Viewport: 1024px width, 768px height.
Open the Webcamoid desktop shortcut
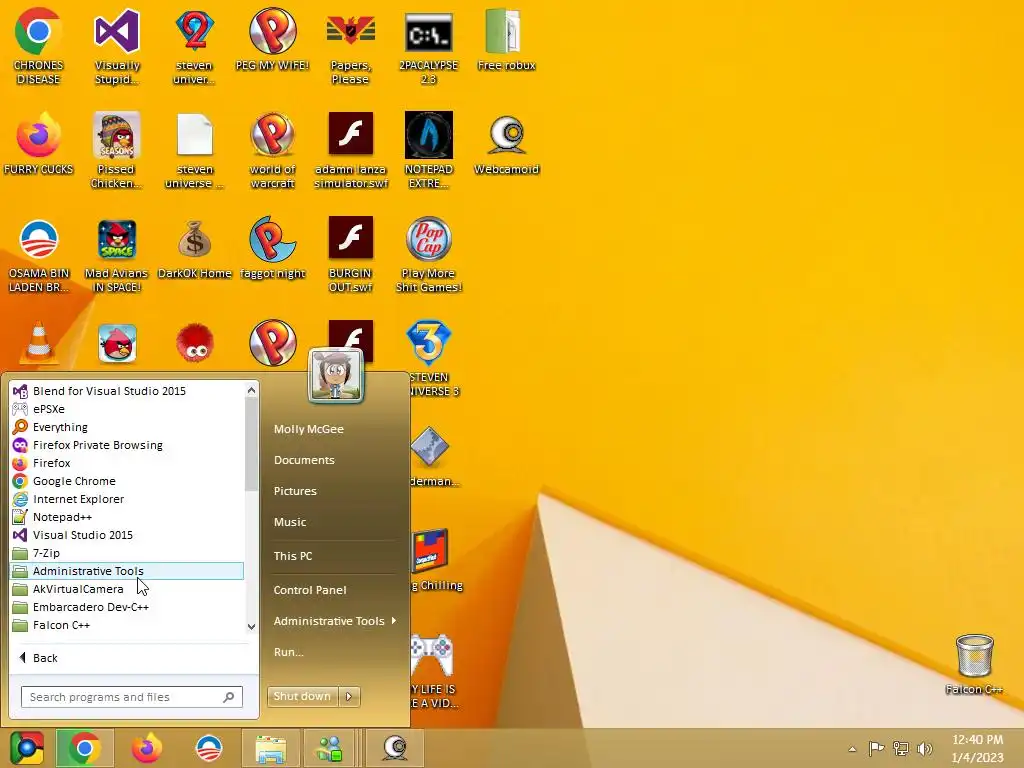[x=506, y=144]
